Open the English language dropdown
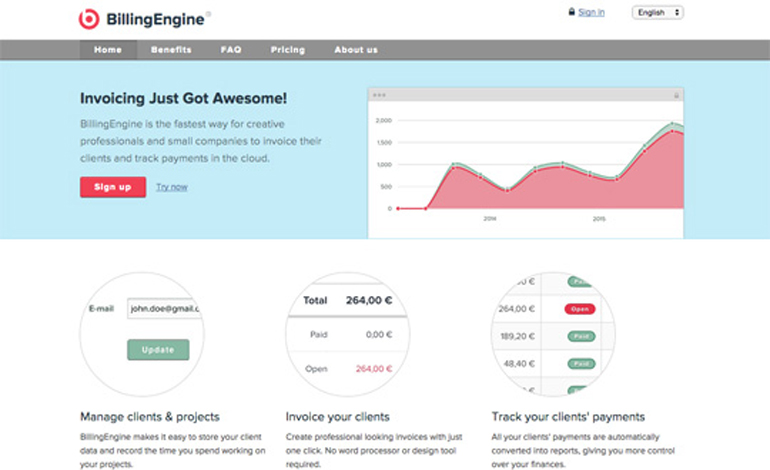Screen dimensions: 770x470 point(658,12)
